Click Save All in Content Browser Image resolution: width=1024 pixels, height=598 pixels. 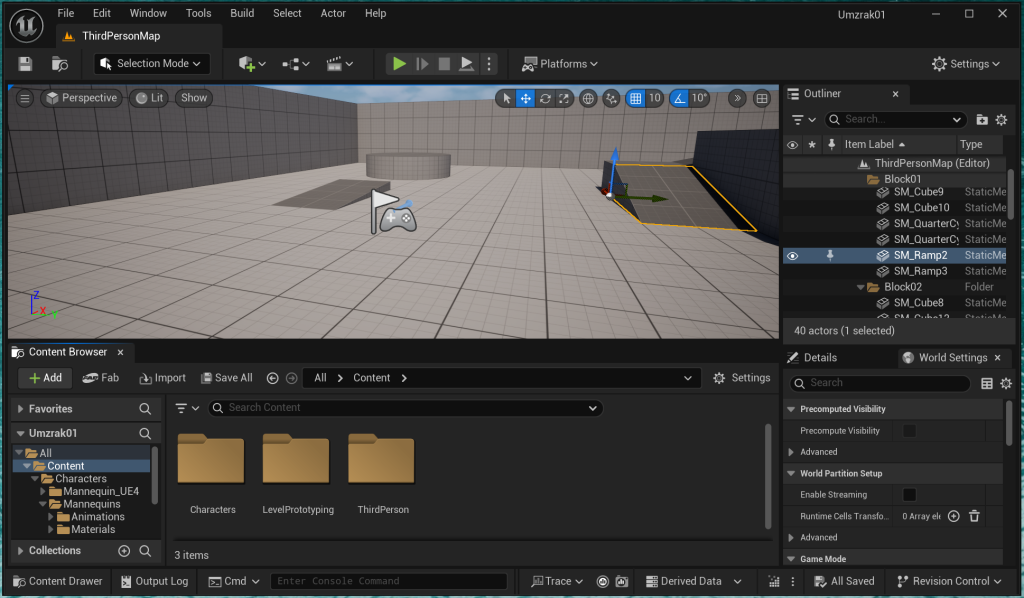point(227,378)
